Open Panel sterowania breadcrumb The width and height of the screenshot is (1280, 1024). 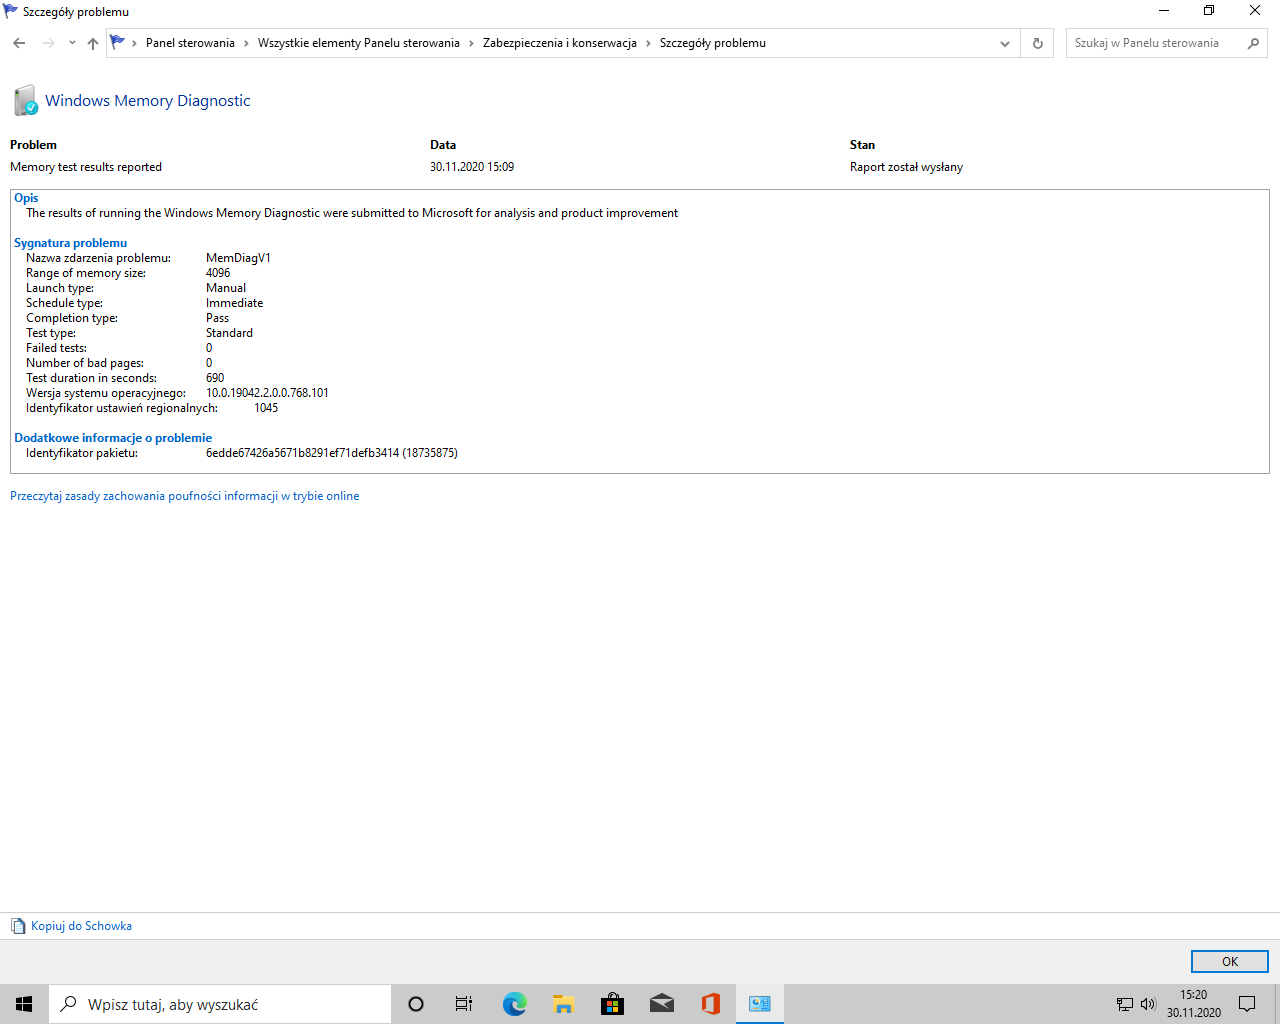(x=190, y=43)
